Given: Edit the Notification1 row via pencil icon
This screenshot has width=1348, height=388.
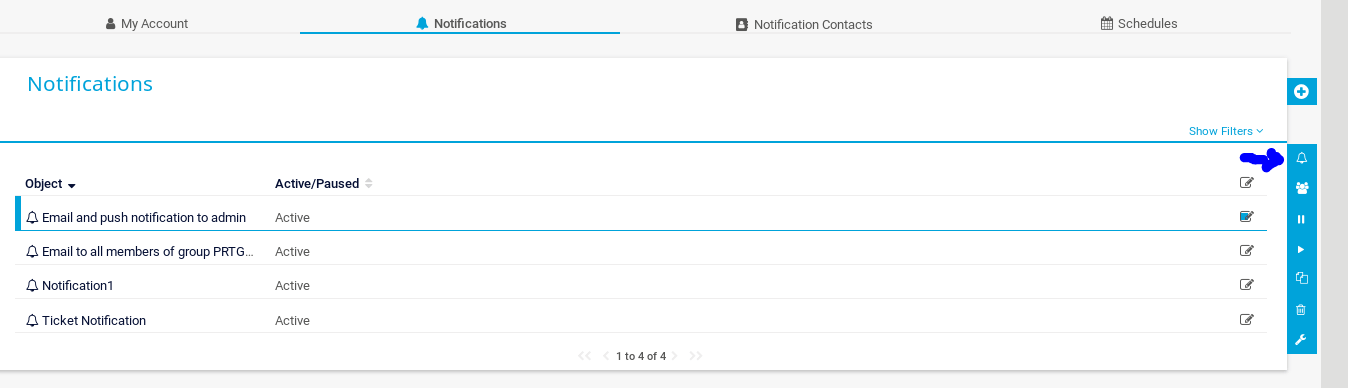Looking at the screenshot, I should (x=1247, y=284).
